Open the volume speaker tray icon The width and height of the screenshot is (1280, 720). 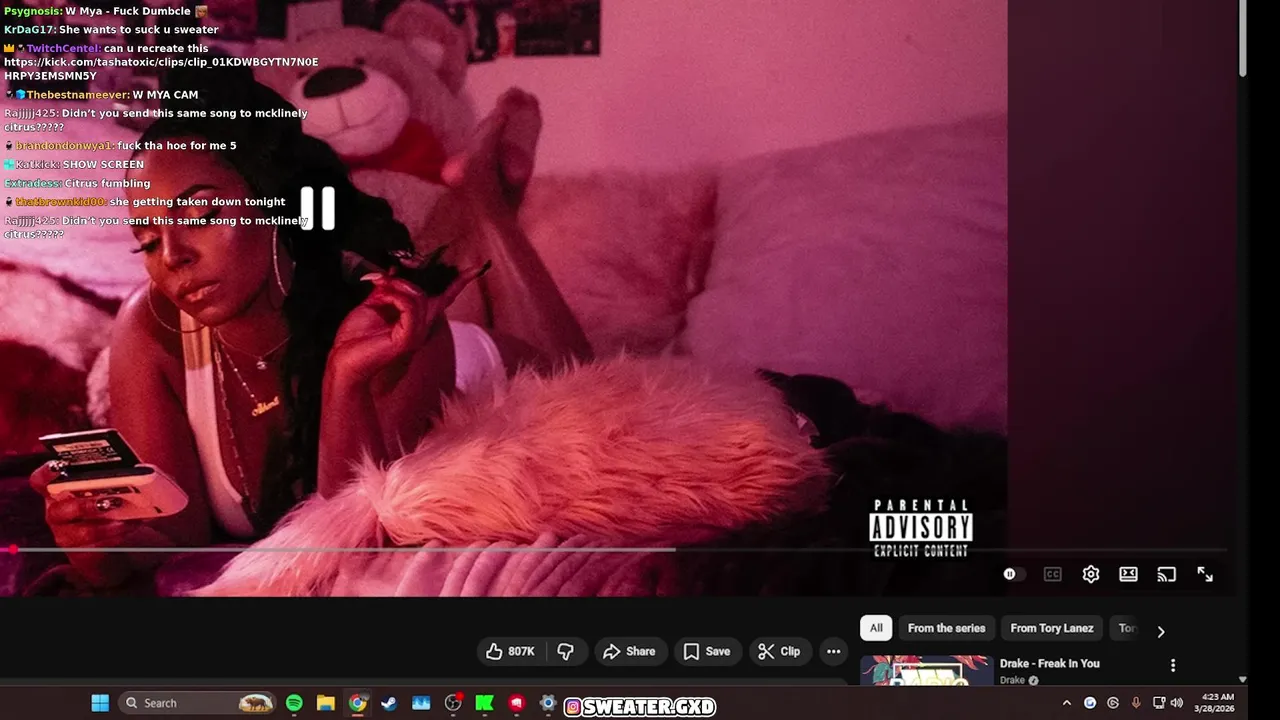tap(1177, 703)
